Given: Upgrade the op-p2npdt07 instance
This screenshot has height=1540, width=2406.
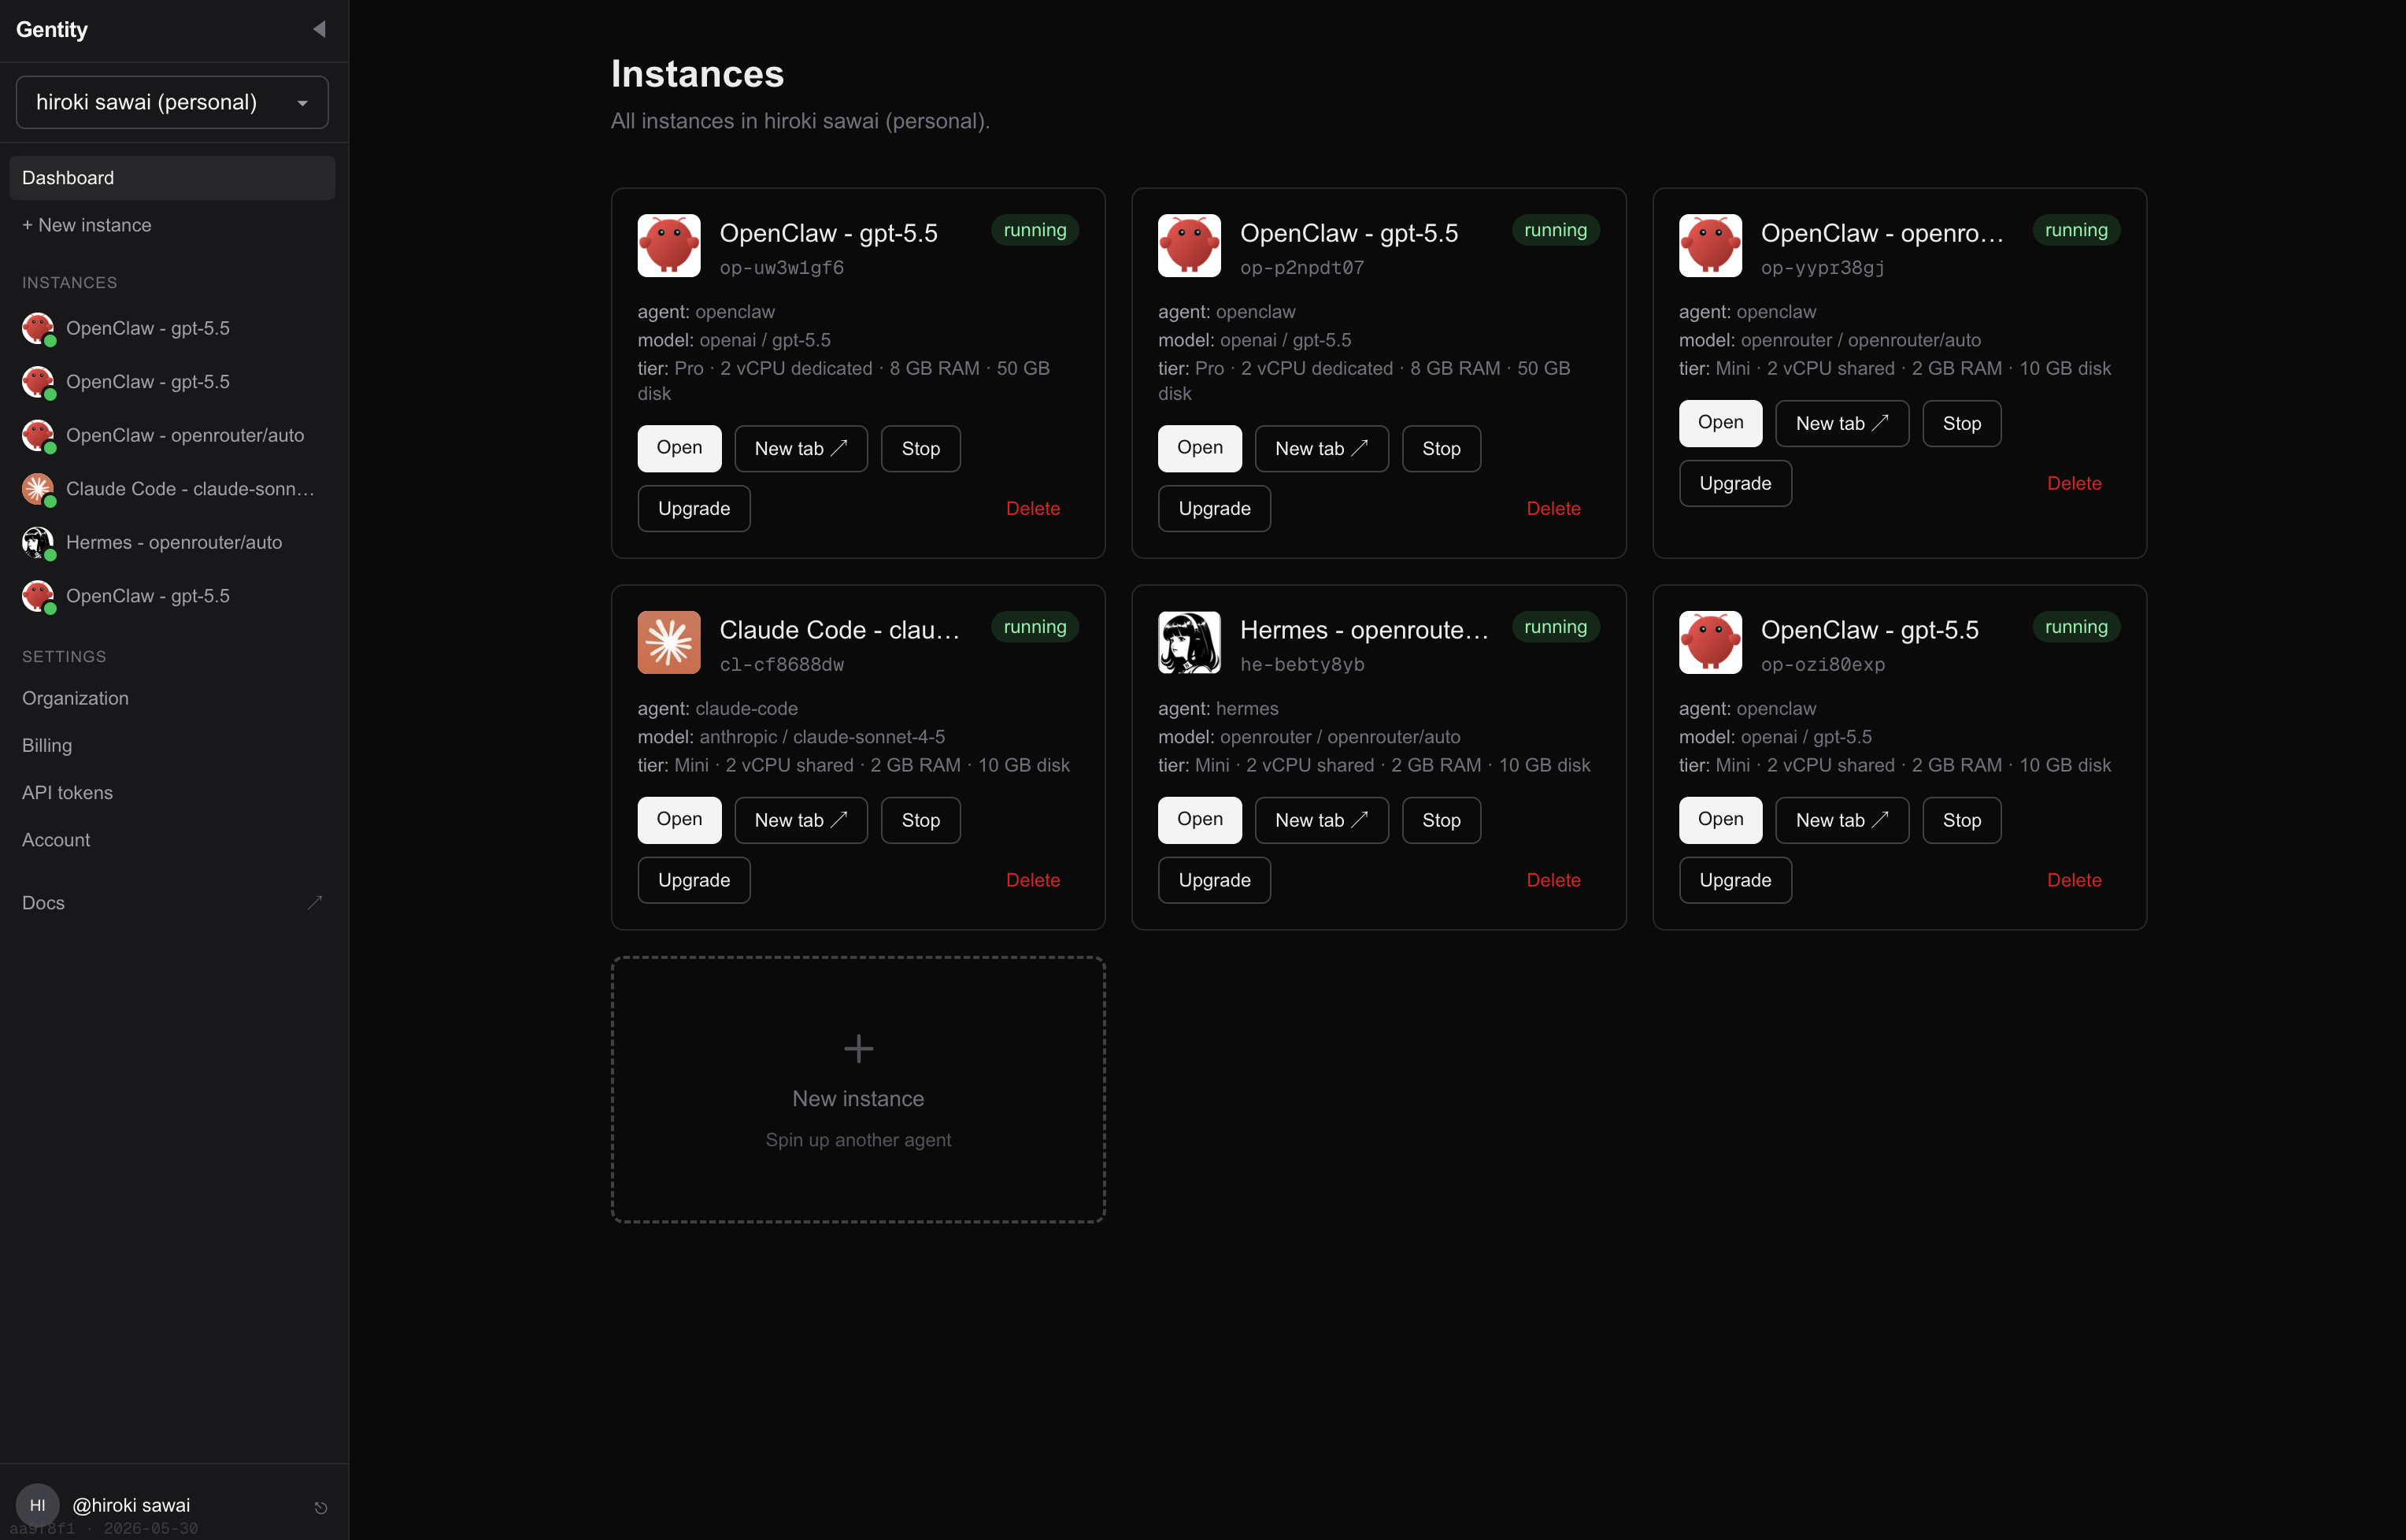Looking at the screenshot, I should pyautogui.click(x=1214, y=508).
